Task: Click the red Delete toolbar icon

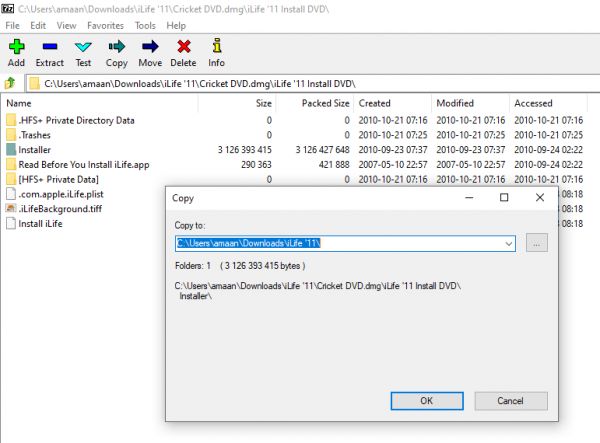Action: coord(183,46)
